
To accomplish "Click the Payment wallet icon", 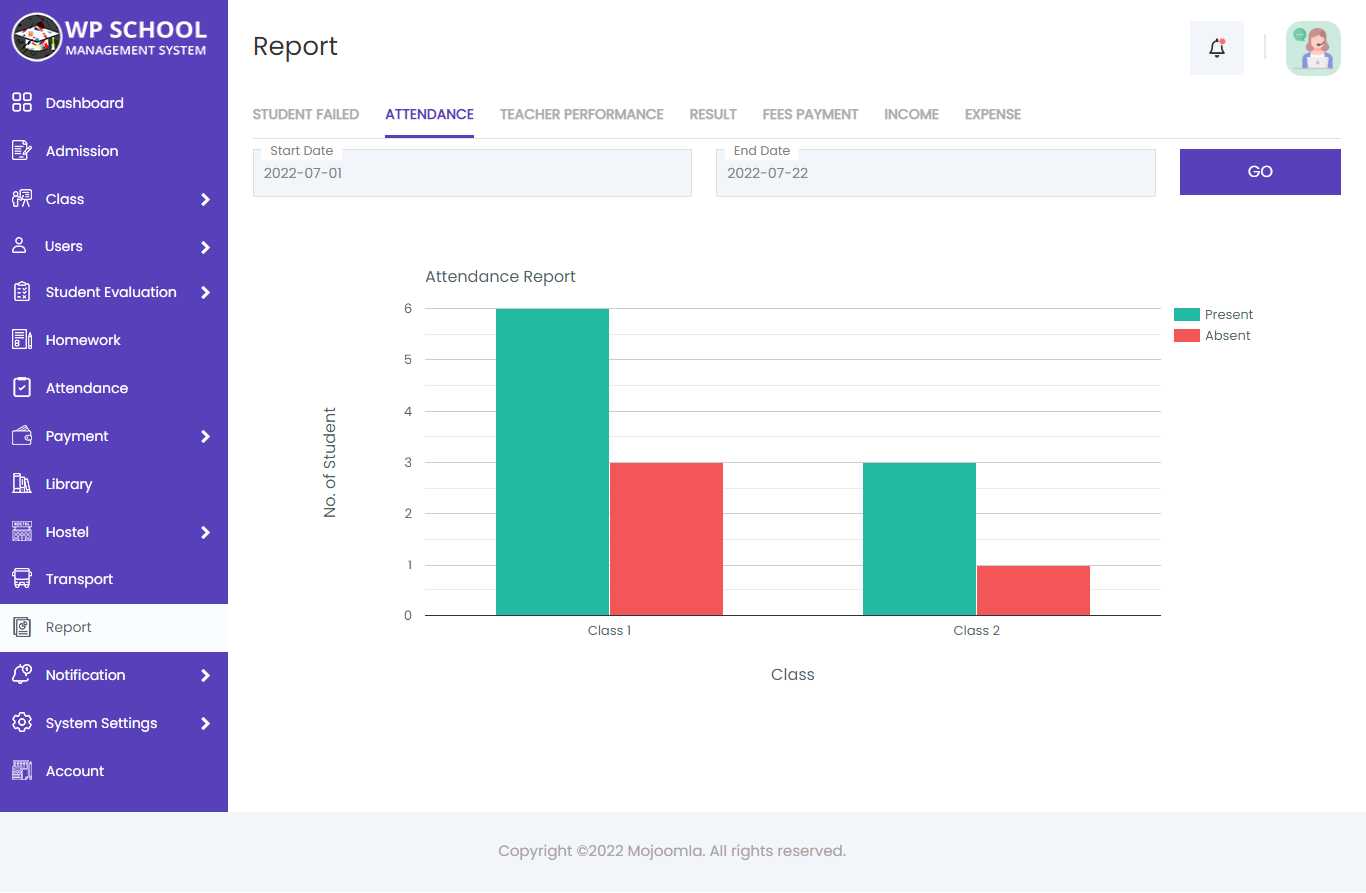I will [x=22, y=436].
